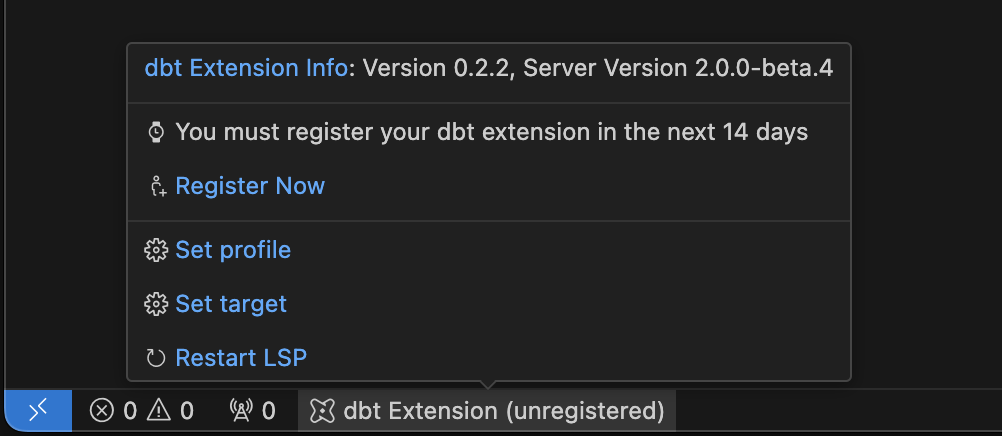
Task: Open the forwarded ports broadcast icon
Action: tap(241, 410)
